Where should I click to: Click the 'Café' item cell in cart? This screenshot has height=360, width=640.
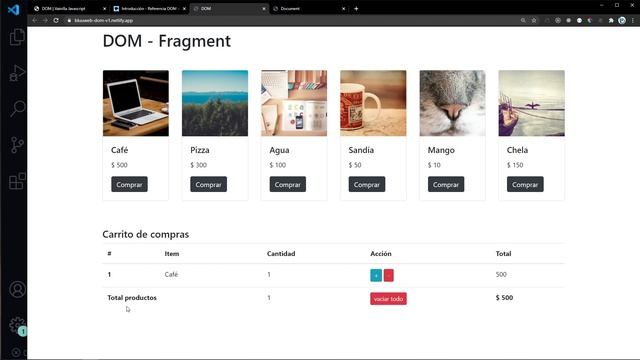coord(171,274)
